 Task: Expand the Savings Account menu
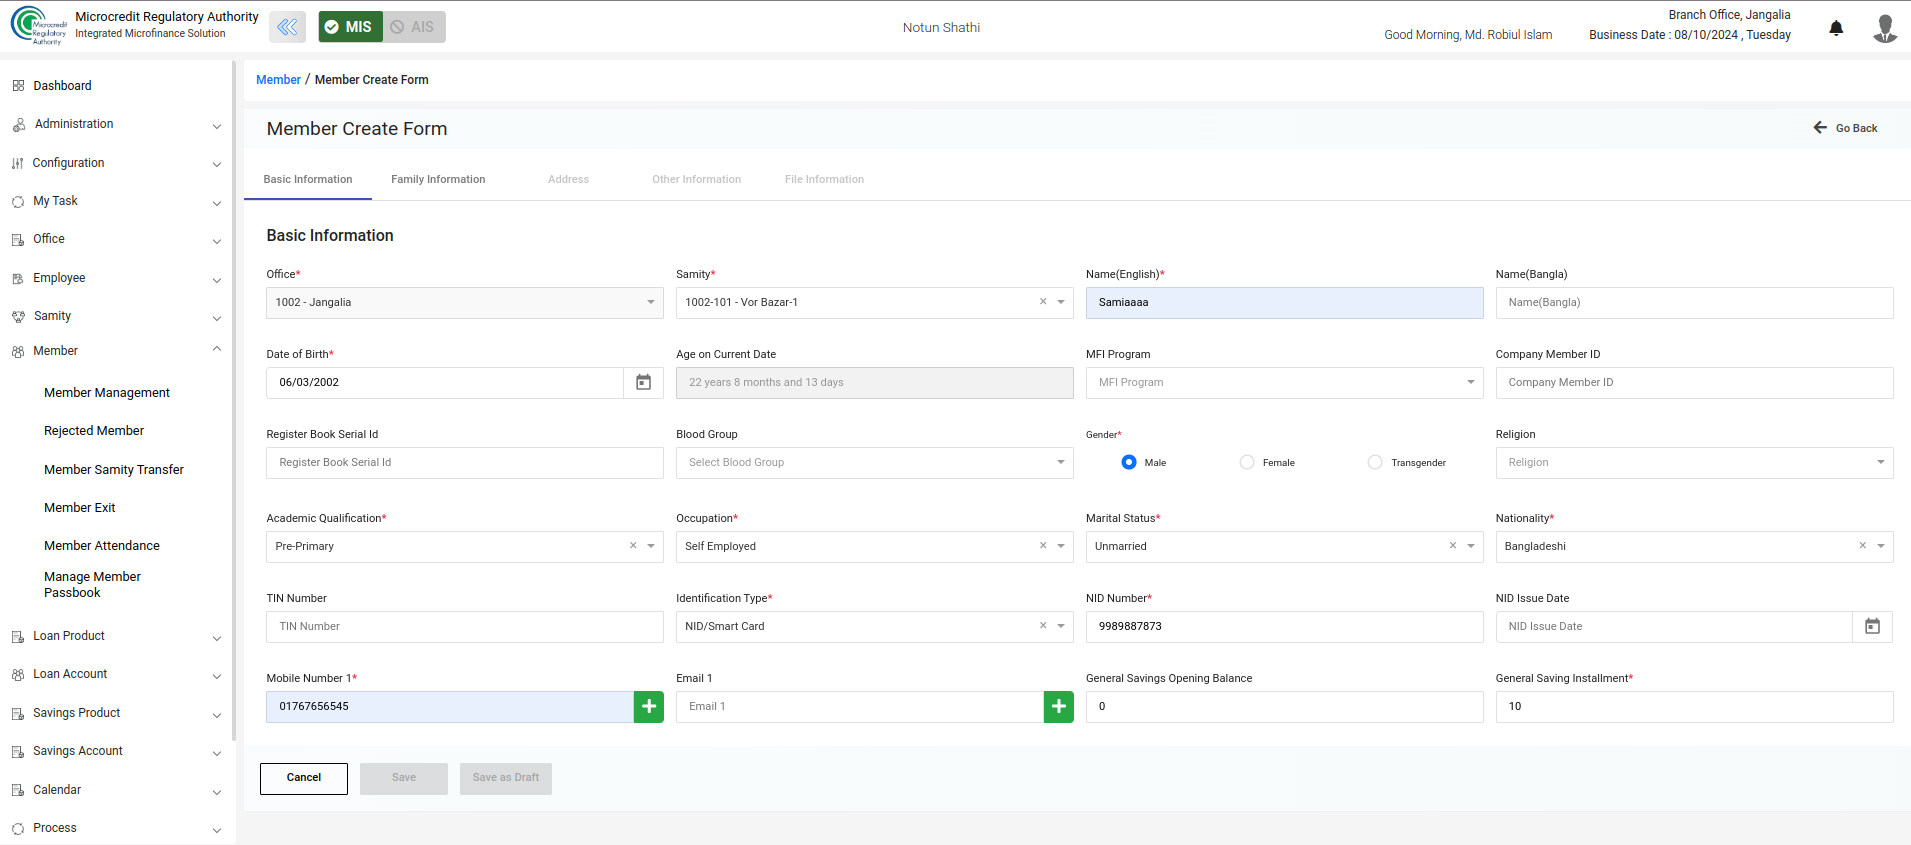(x=217, y=753)
